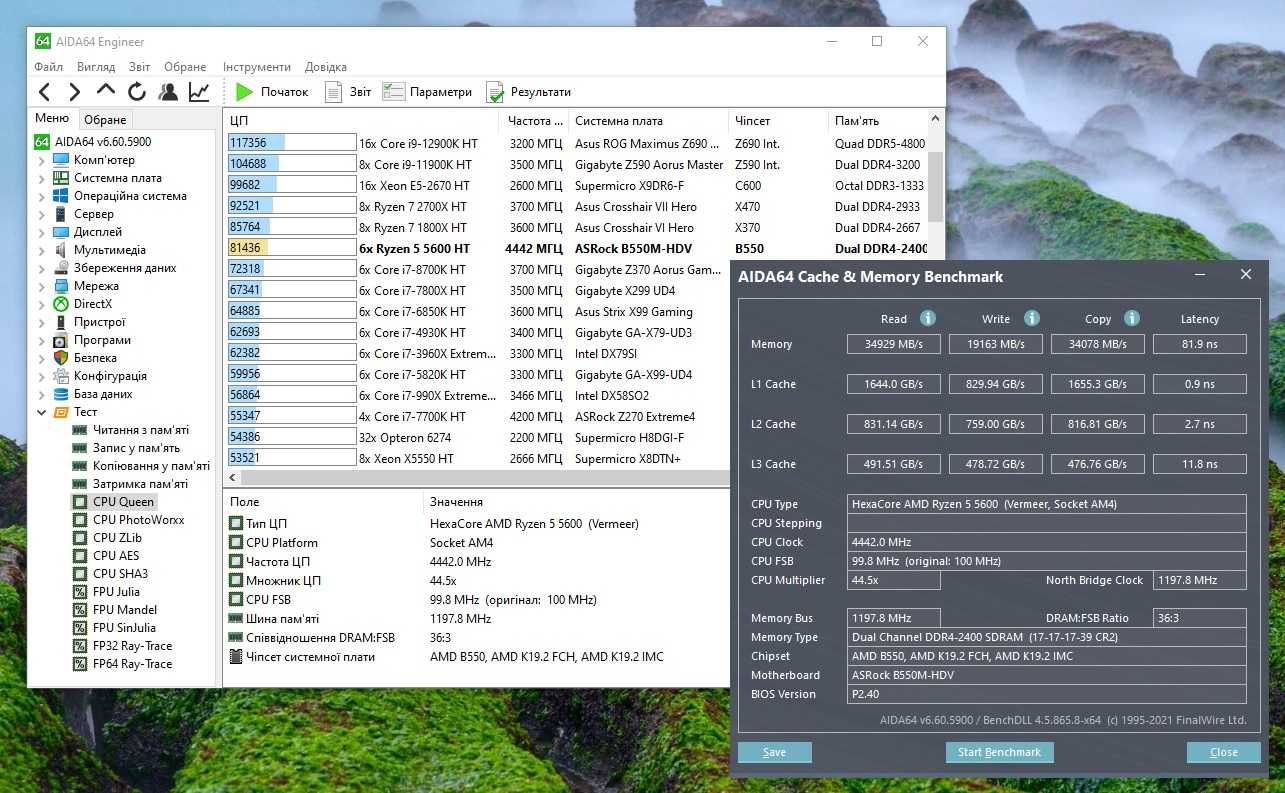Click the Refresh icon in toolbar
The width and height of the screenshot is (1285, 793).
click(x=136, y=92)
